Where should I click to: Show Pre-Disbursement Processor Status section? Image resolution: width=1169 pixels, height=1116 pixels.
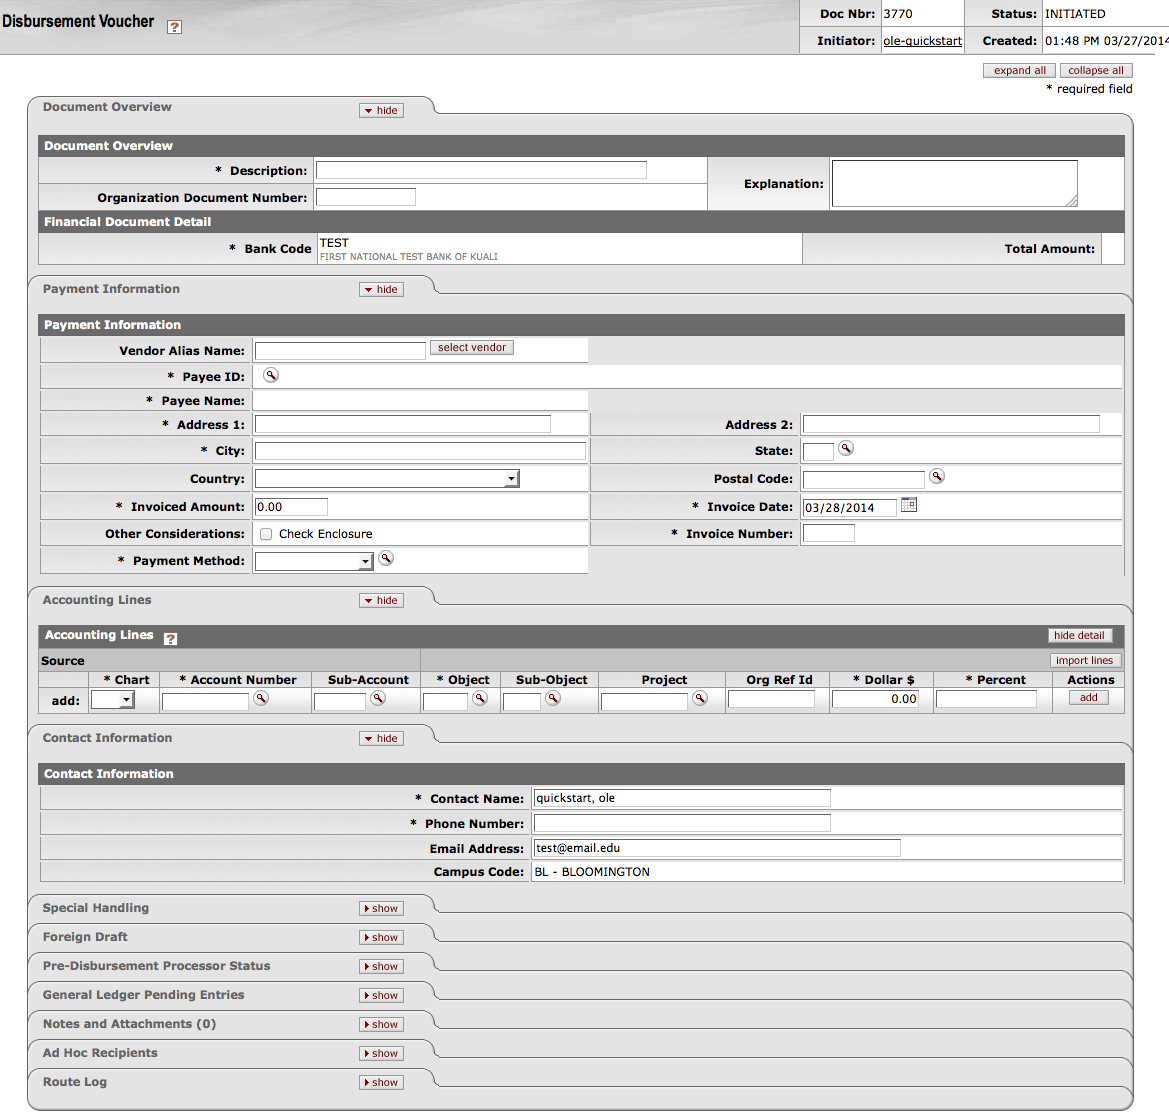tap(382, 966)
